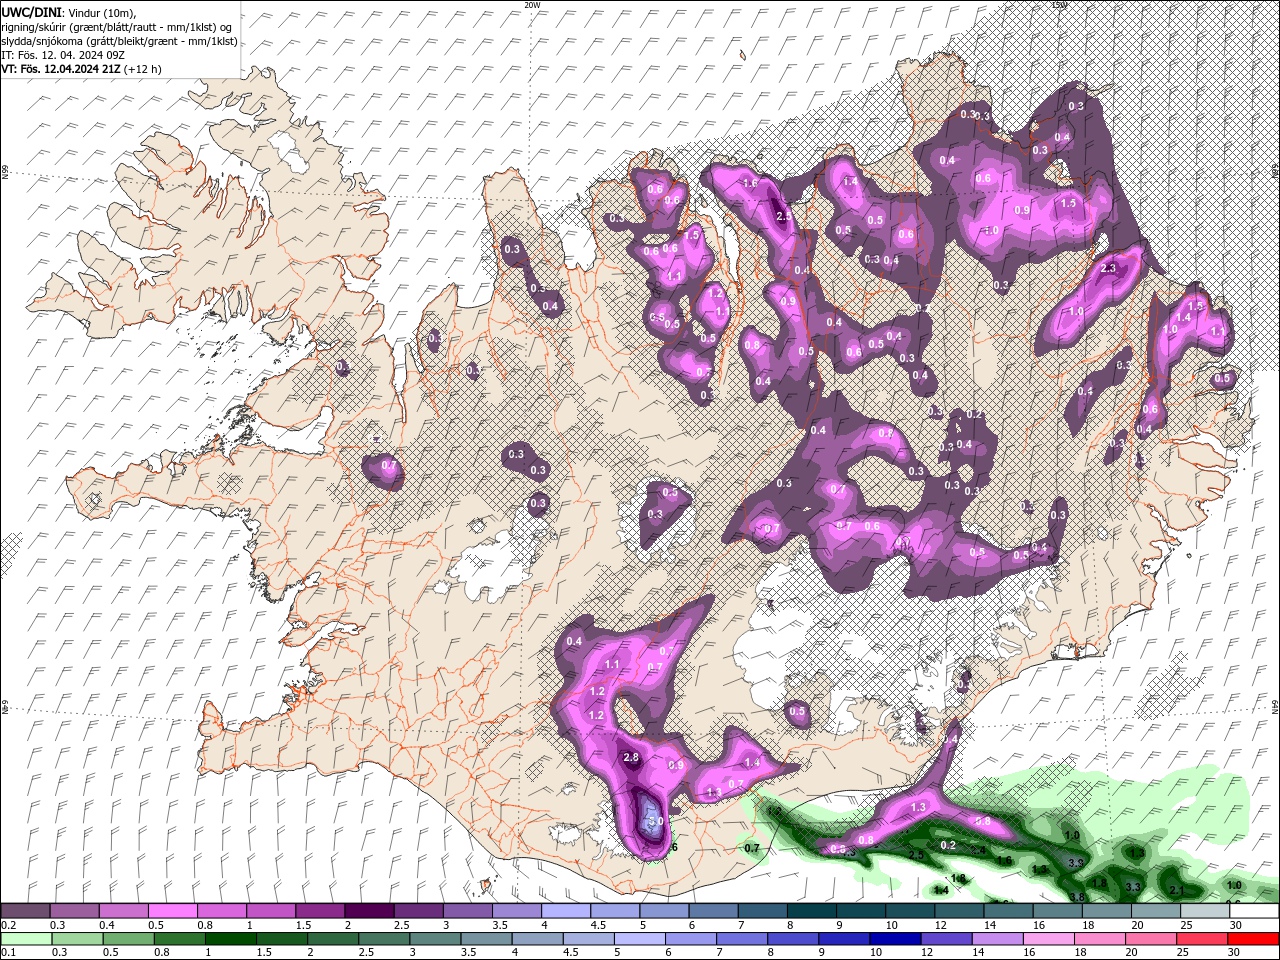This screenshot has height=960, width=1280.
Task: Click the '30' label on the snow scale
Action: click(1235, 925)
